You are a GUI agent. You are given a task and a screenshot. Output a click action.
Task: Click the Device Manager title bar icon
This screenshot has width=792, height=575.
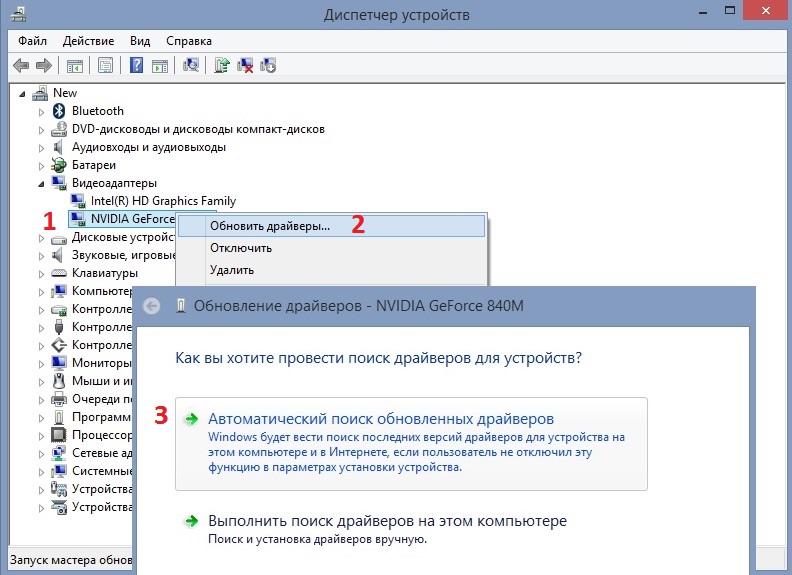(18, 14)
